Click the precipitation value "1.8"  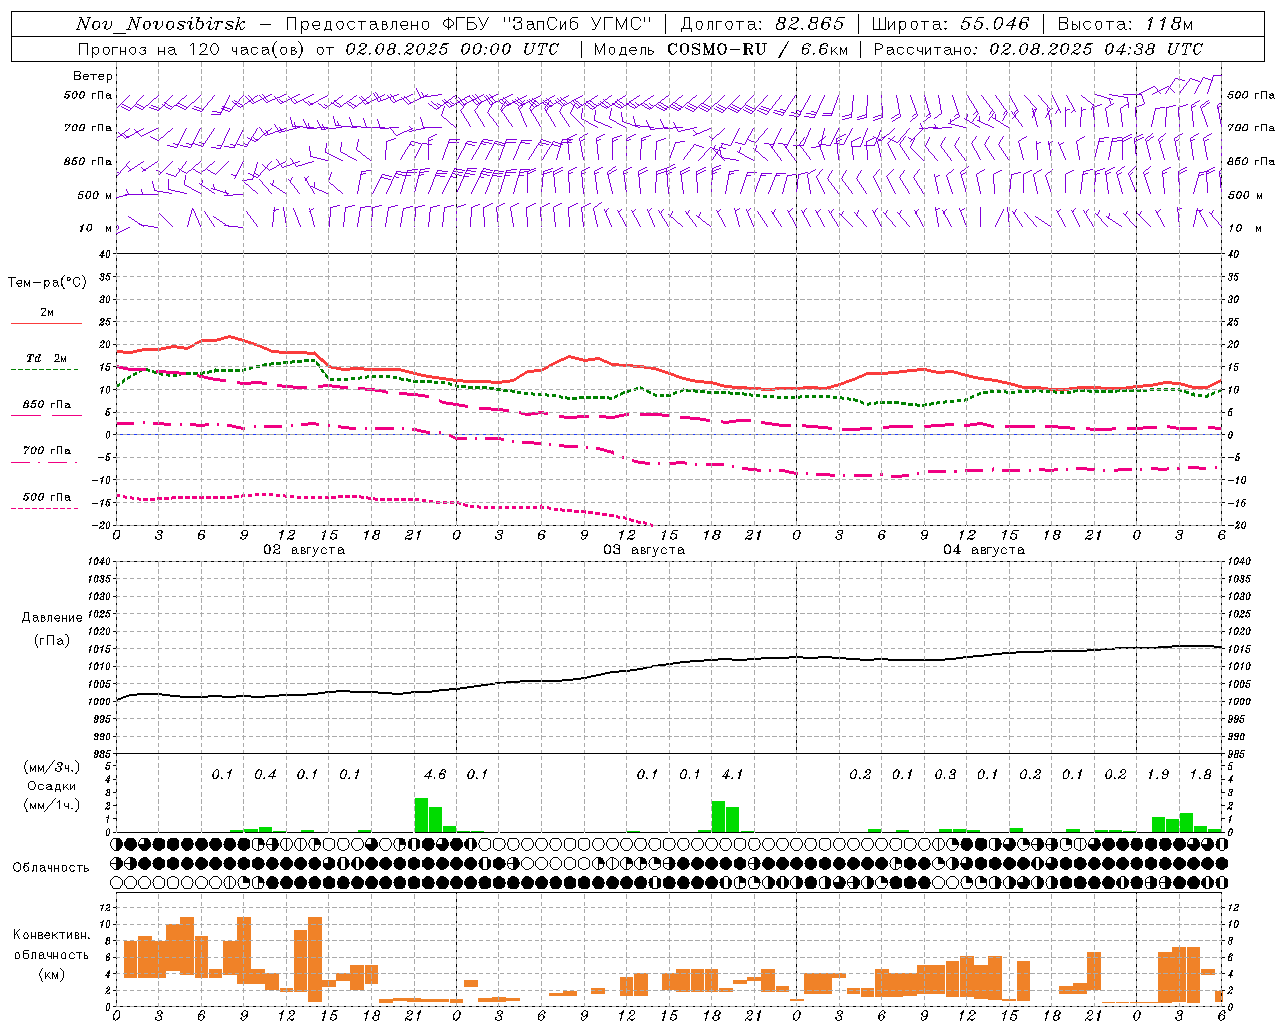pyautogui.click(x=1200, y=775)
